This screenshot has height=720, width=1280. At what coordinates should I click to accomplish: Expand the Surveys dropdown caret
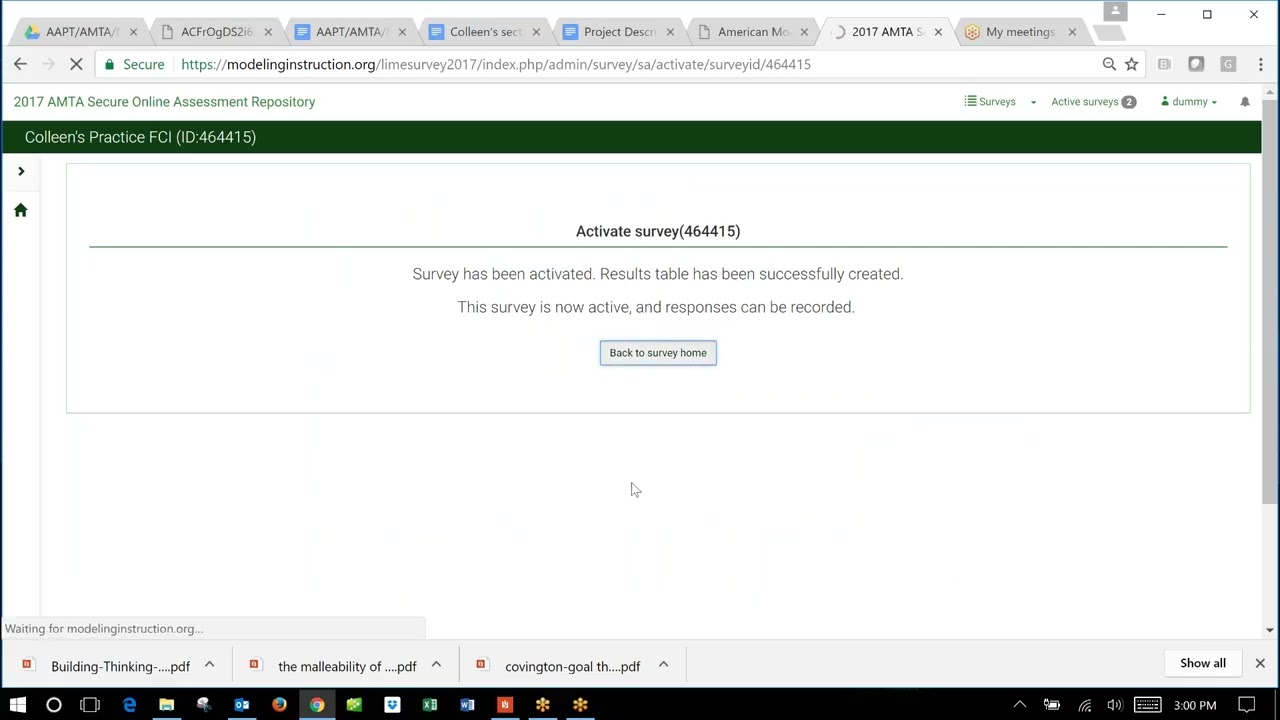click(1033, 102)
